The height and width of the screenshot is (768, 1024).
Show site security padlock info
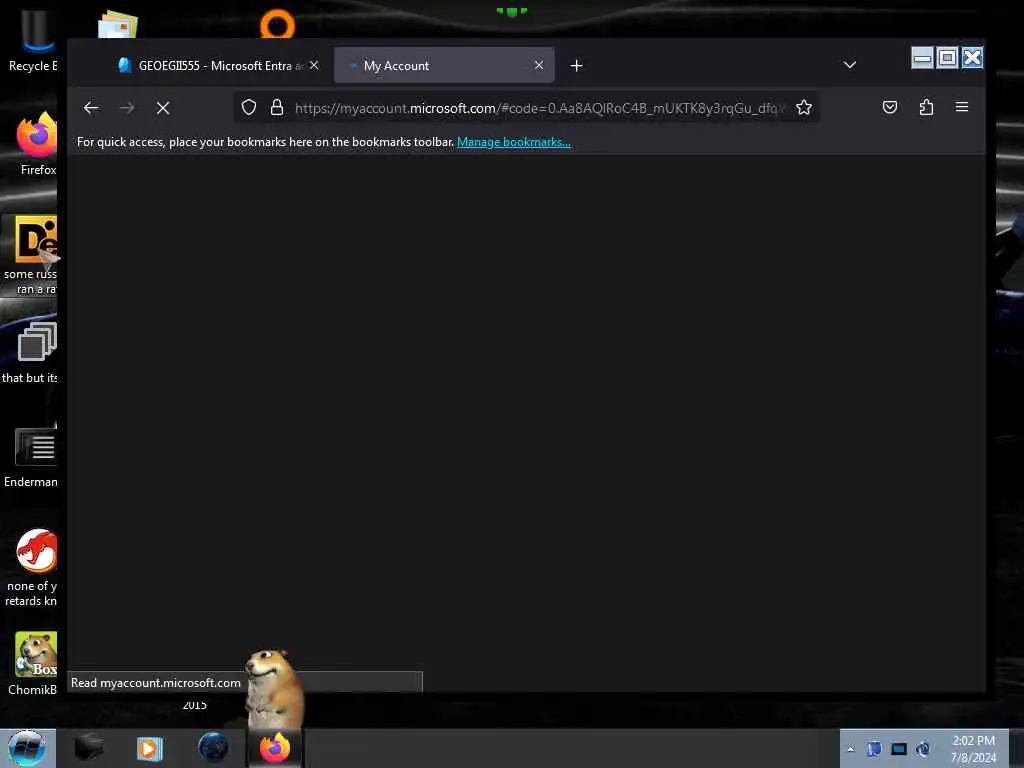click(x=277, y=107)
